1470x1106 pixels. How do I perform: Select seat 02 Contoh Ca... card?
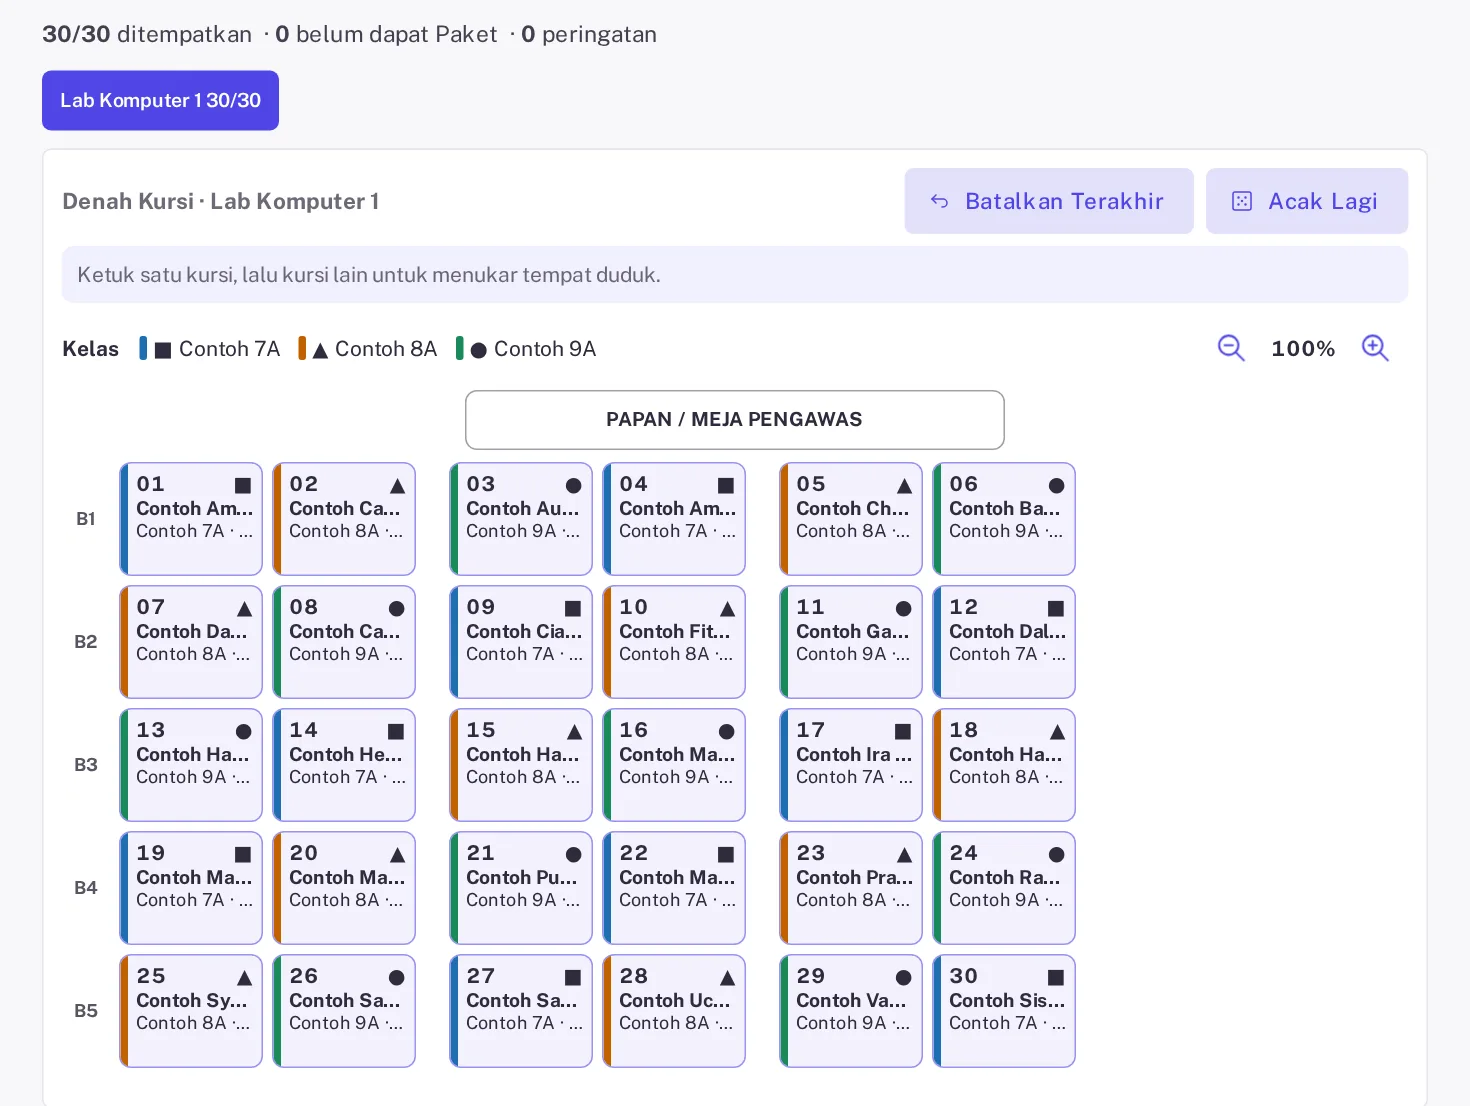point(344,519)
